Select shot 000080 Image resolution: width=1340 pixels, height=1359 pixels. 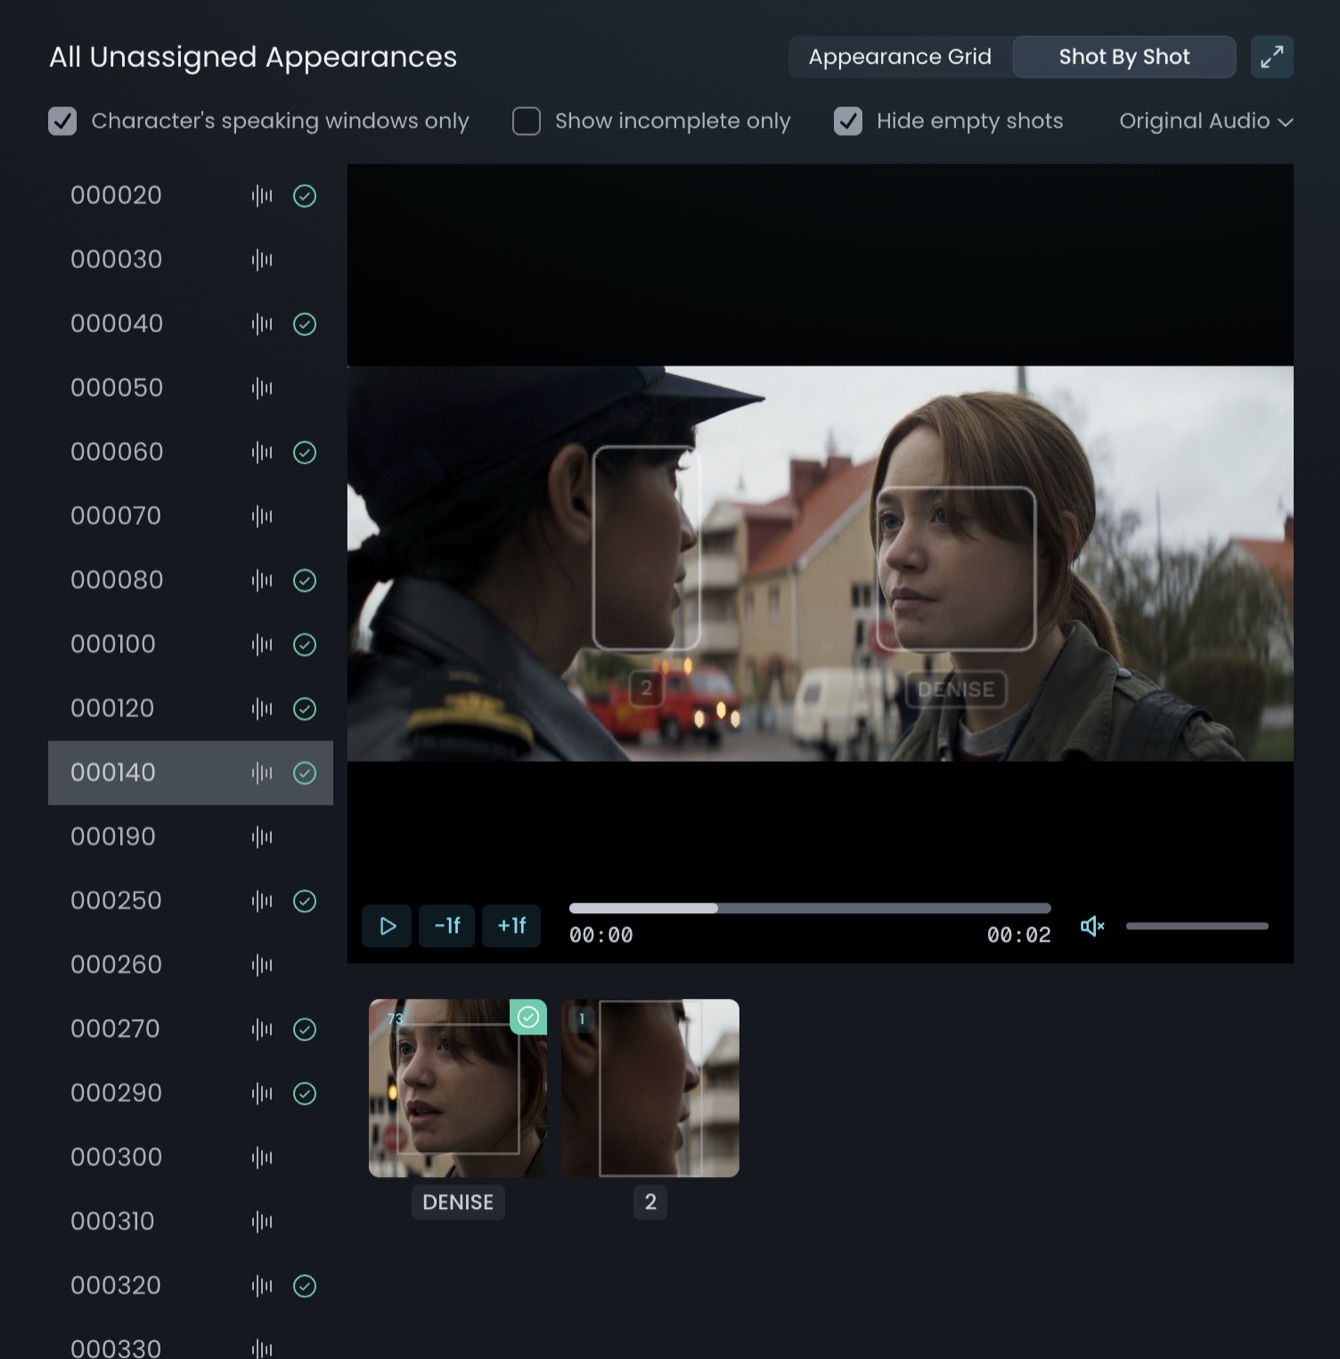[x=190, y=580]
